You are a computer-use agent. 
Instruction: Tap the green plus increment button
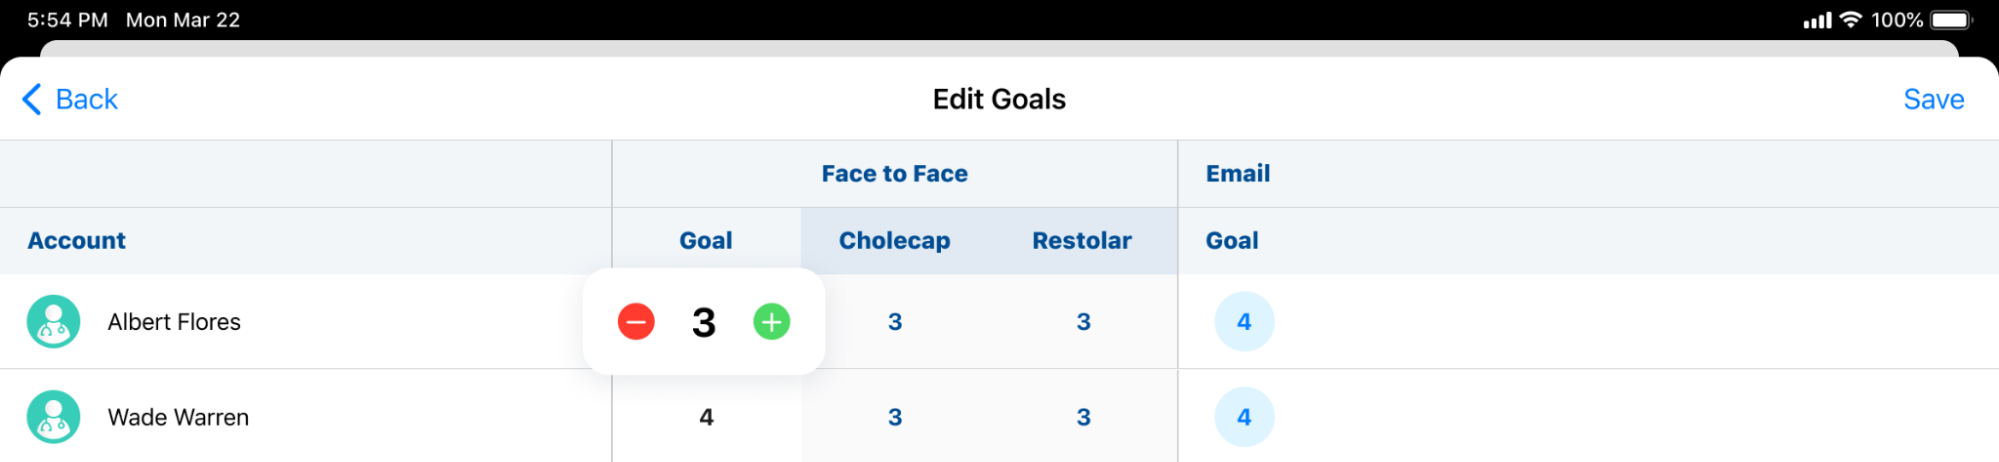click(x=771, y=322)
